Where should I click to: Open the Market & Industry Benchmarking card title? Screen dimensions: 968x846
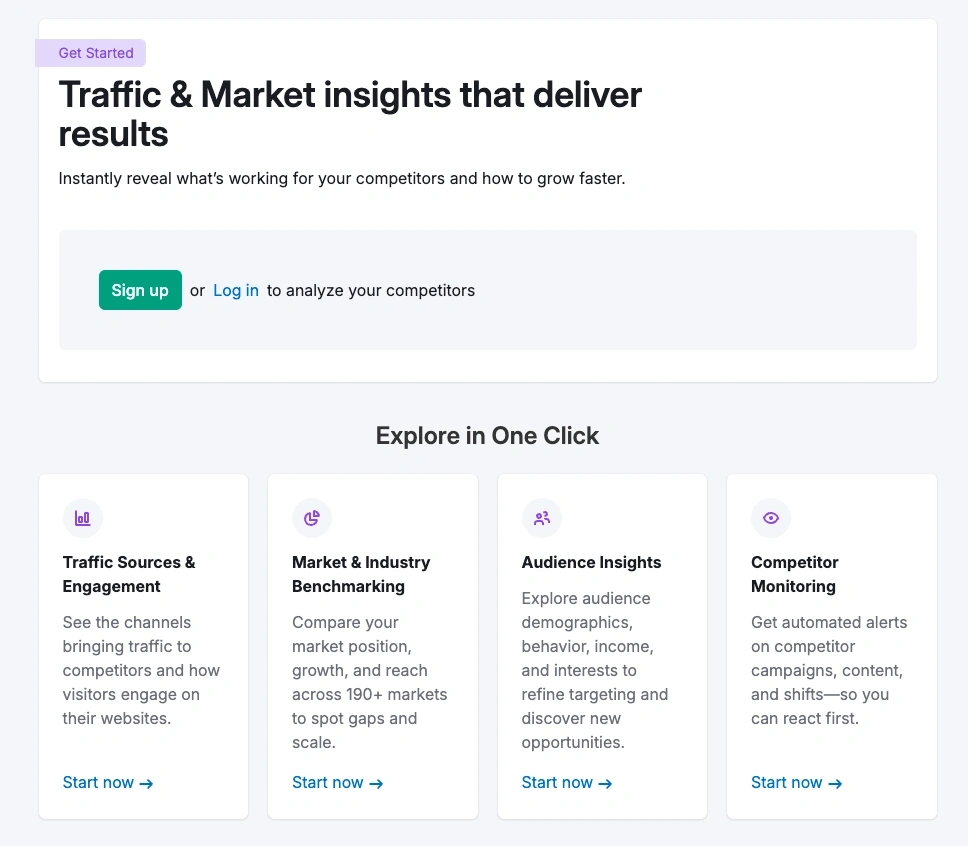[361, 574]
